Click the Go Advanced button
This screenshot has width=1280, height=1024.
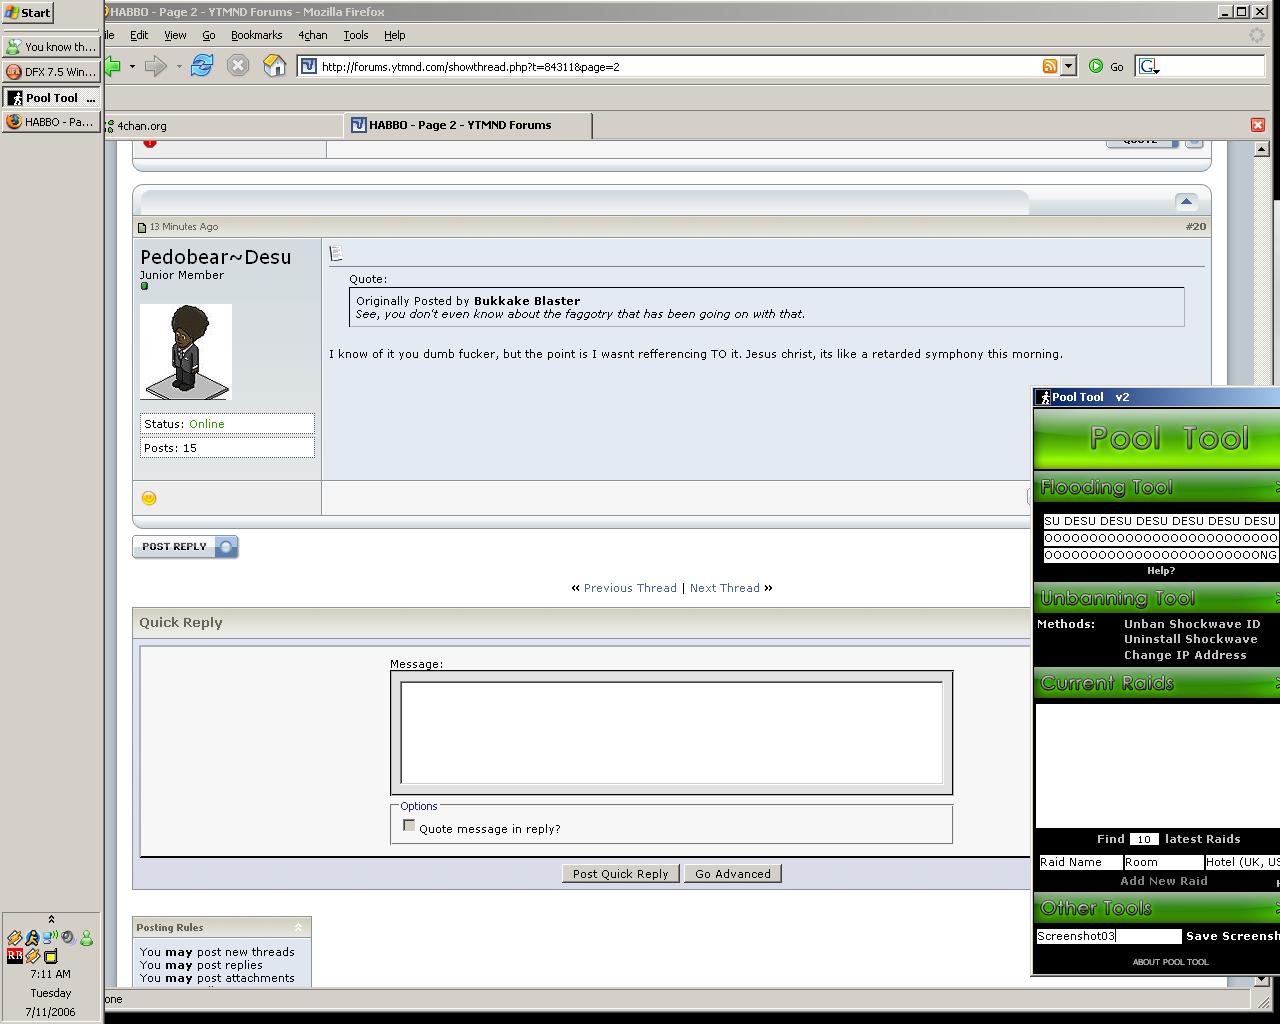[x=733, y=873]
